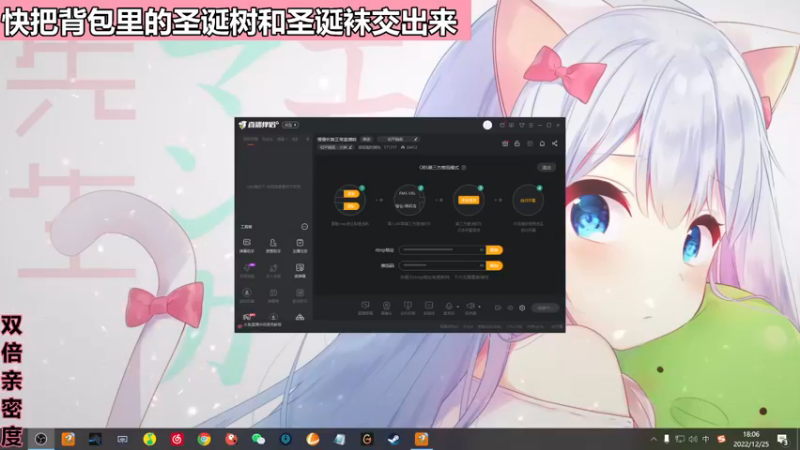Click the edit button beside the room title
The width and height of the screenshot is (800, 450).
point(366,139)
